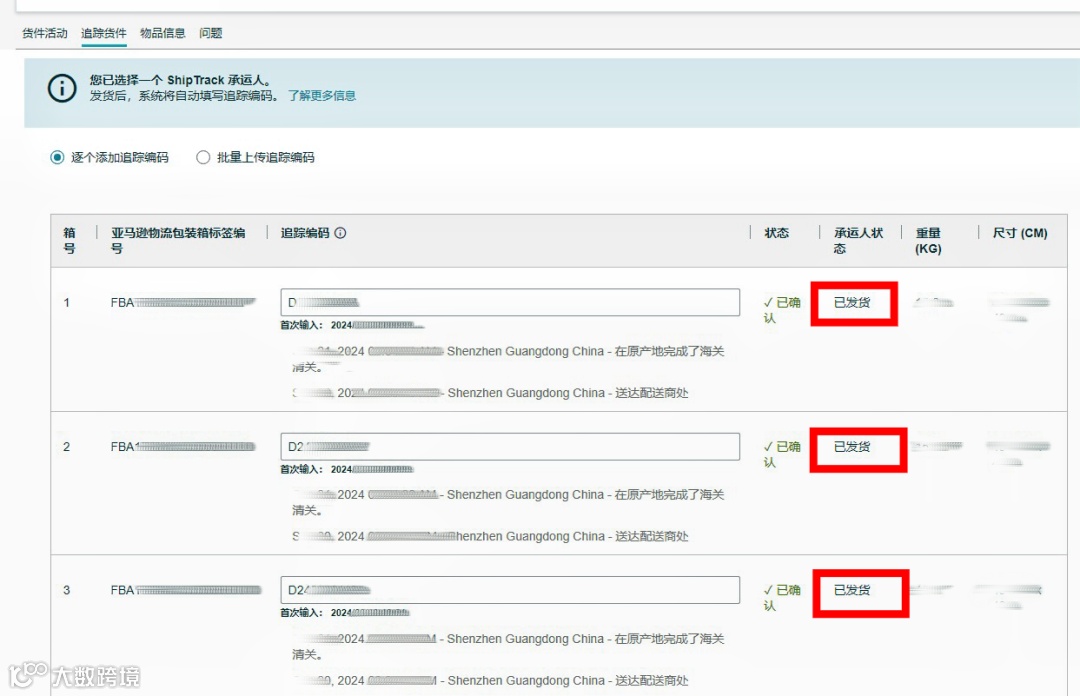This screenshot has height=696, width=1080.
Task: Choose 批量上传追踪编码 radio option
Action: [203, 157]
